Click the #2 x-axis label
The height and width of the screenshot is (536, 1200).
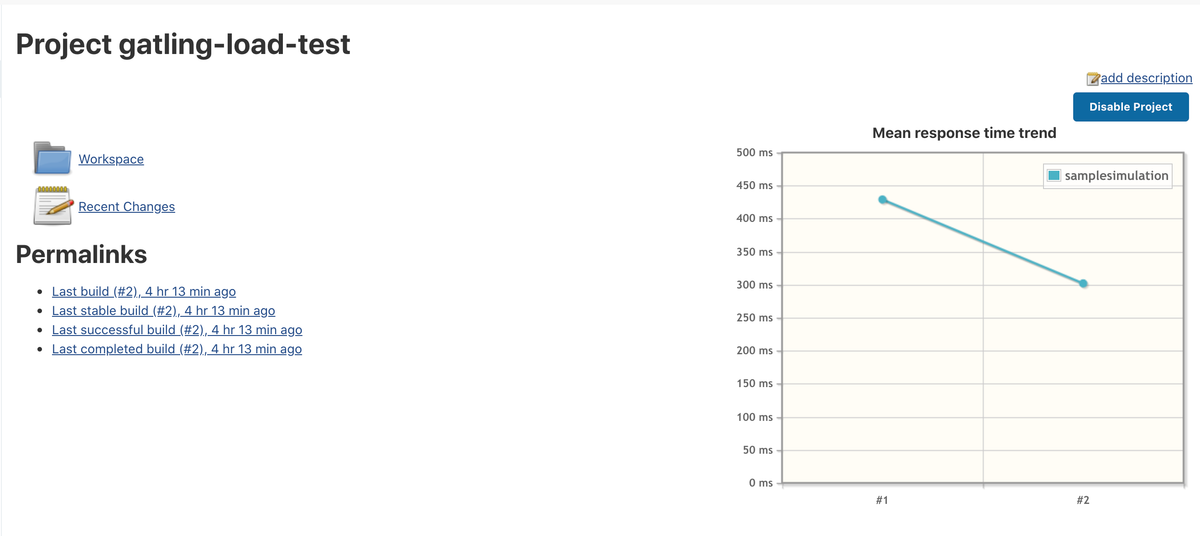1083,499
